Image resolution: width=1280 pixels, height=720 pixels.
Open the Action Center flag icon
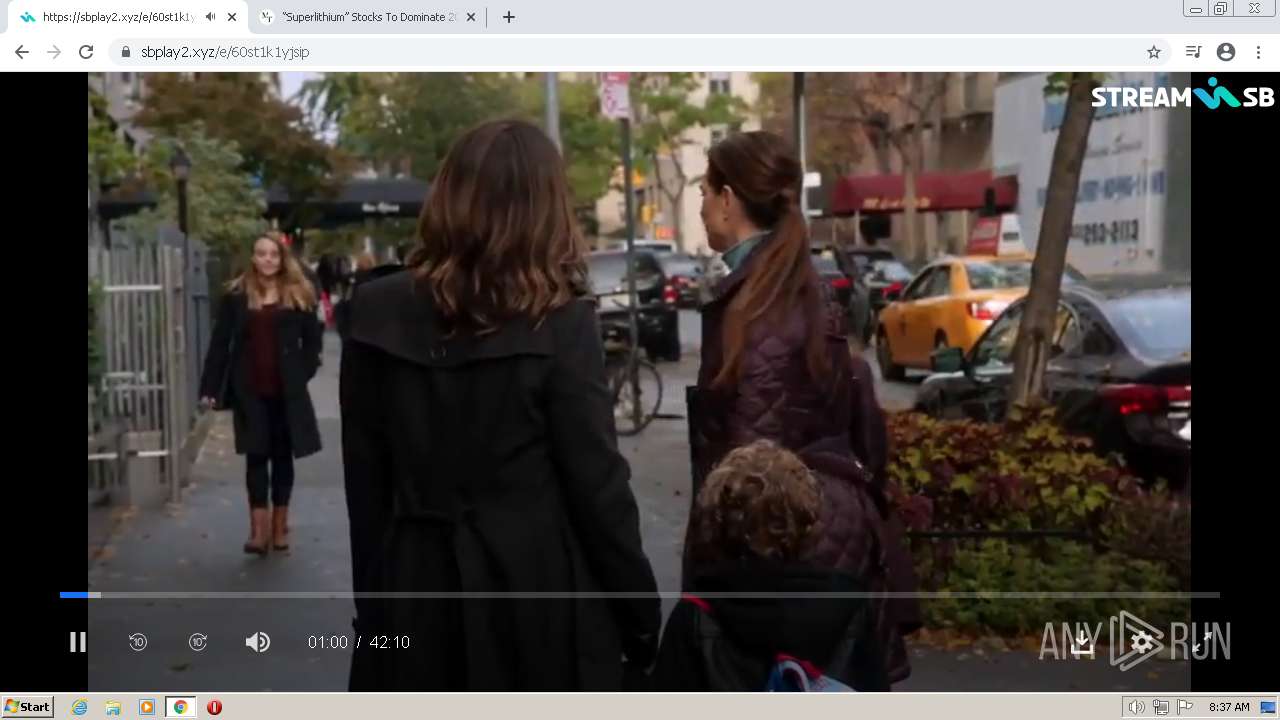[1185, 707]
